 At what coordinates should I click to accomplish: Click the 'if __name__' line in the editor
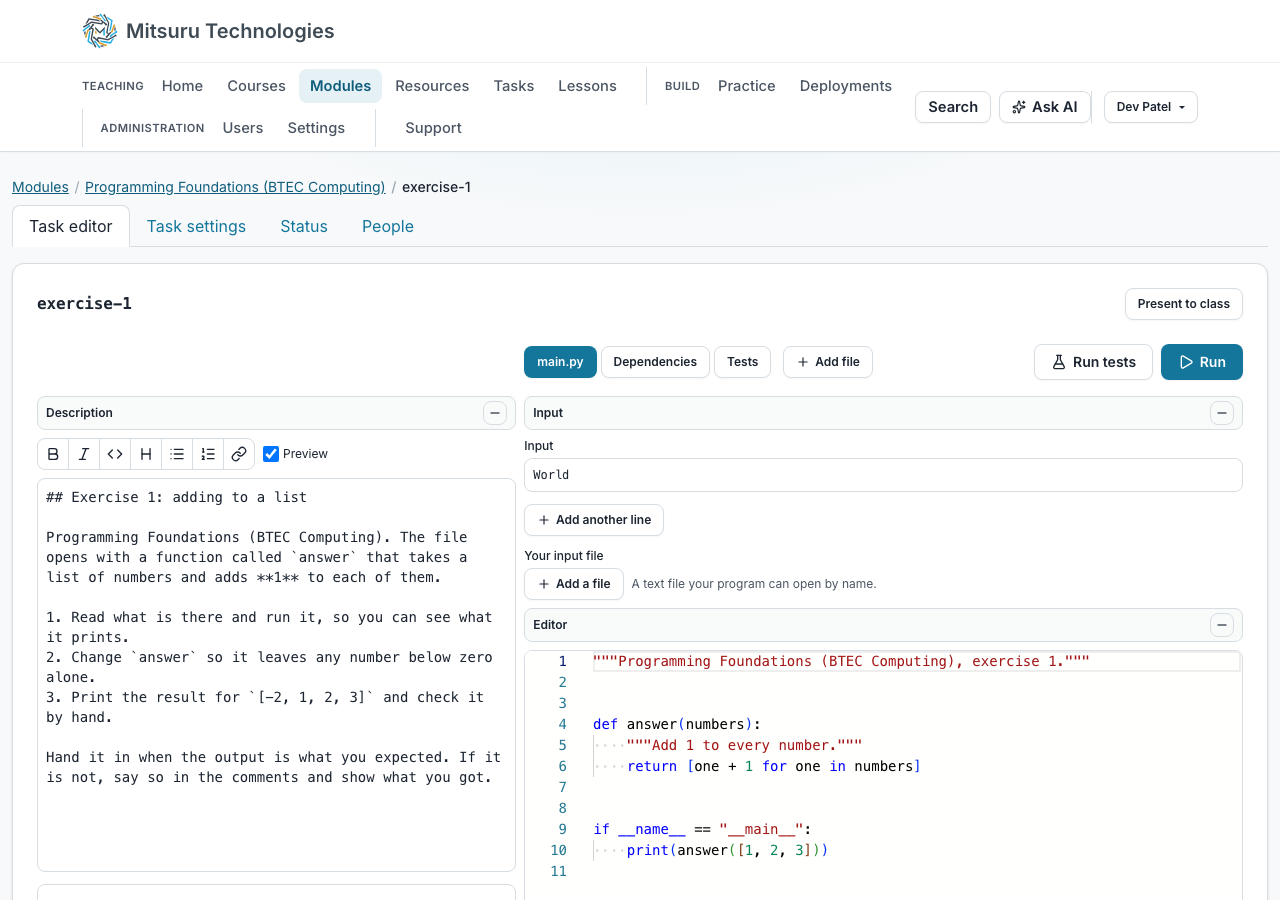tap(702, 829)
